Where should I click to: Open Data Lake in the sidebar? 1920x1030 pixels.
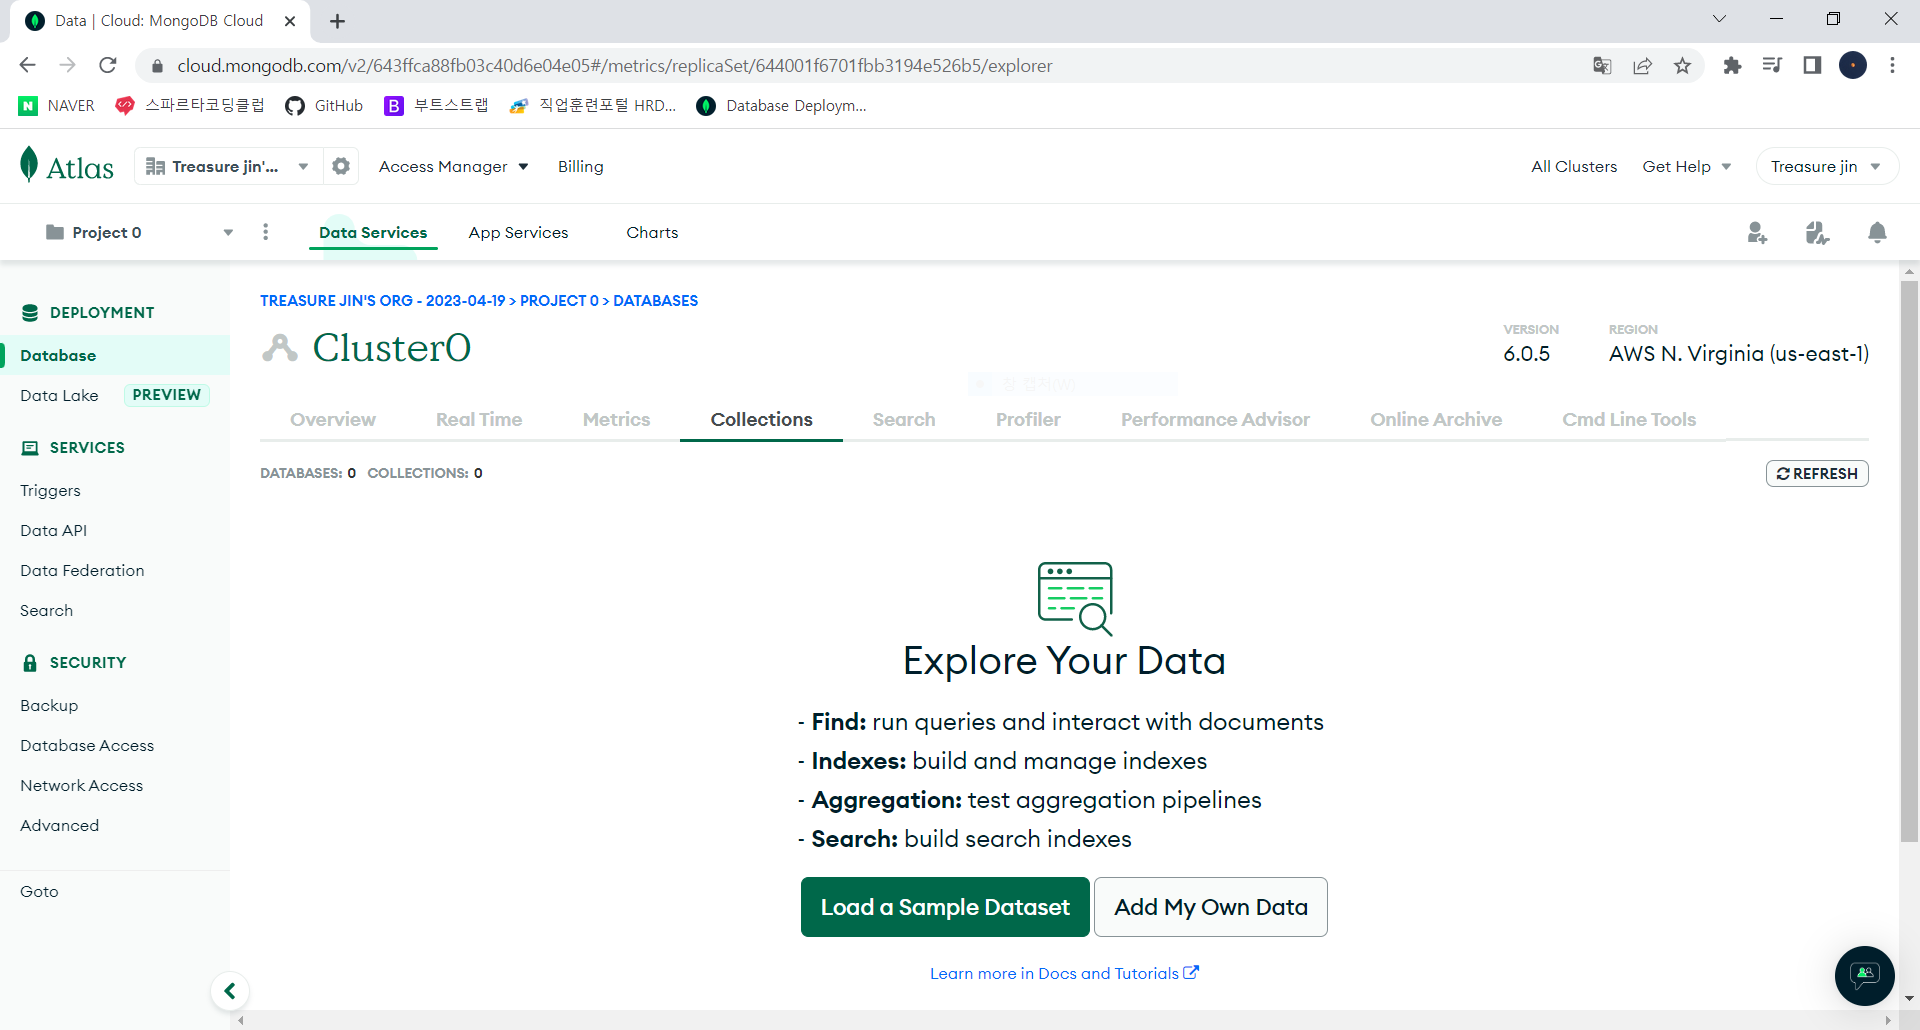pyautogui.click(x=59, y=396)
